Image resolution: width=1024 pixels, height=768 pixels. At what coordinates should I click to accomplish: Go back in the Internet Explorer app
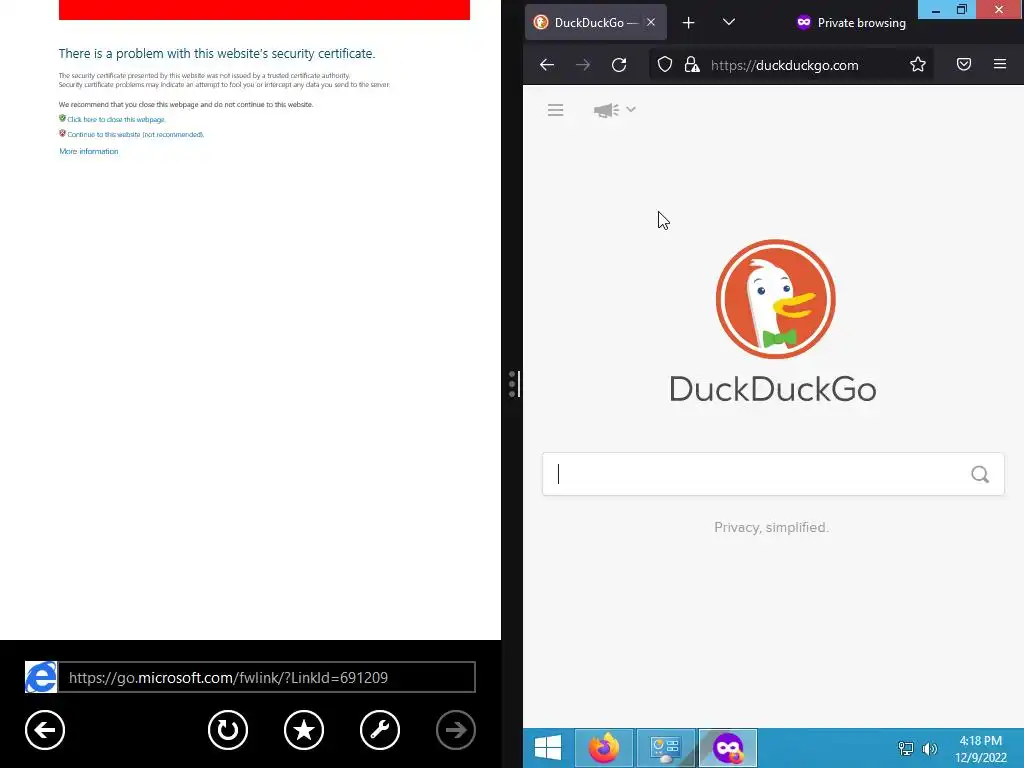[45, 730]
